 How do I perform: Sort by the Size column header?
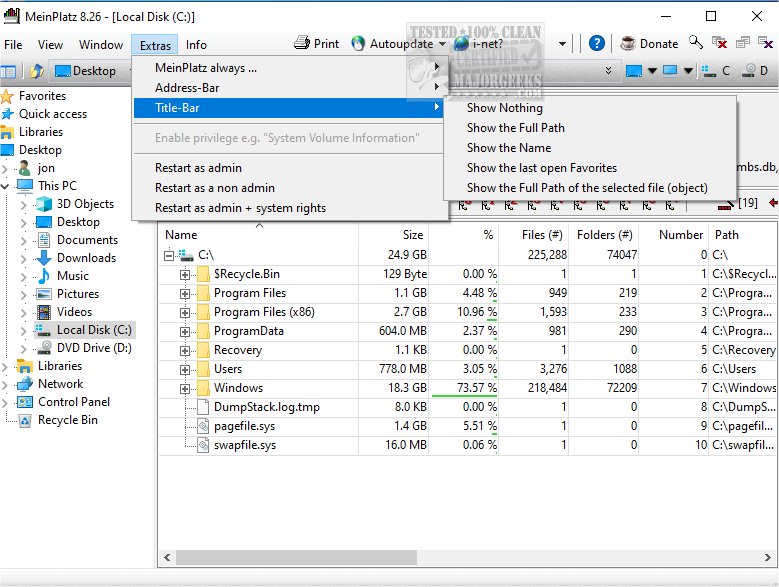point(393,235)
